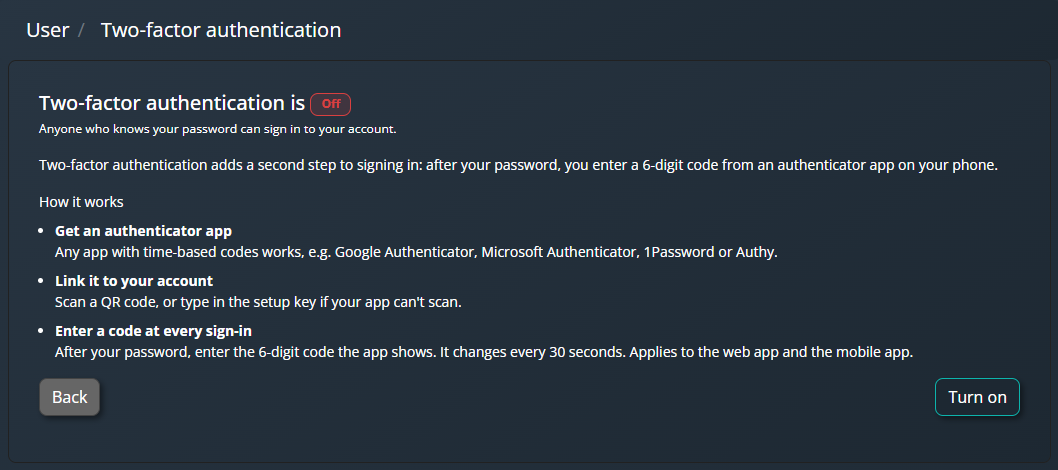Select the 'Enter a code at every sign-in' title
1058x470 pixels.
pos(153,331)
